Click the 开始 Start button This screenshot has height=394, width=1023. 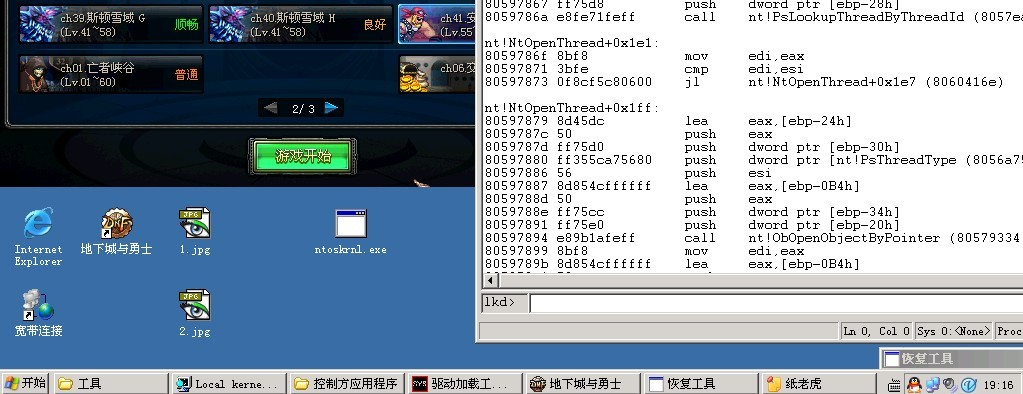click(25, 384)
